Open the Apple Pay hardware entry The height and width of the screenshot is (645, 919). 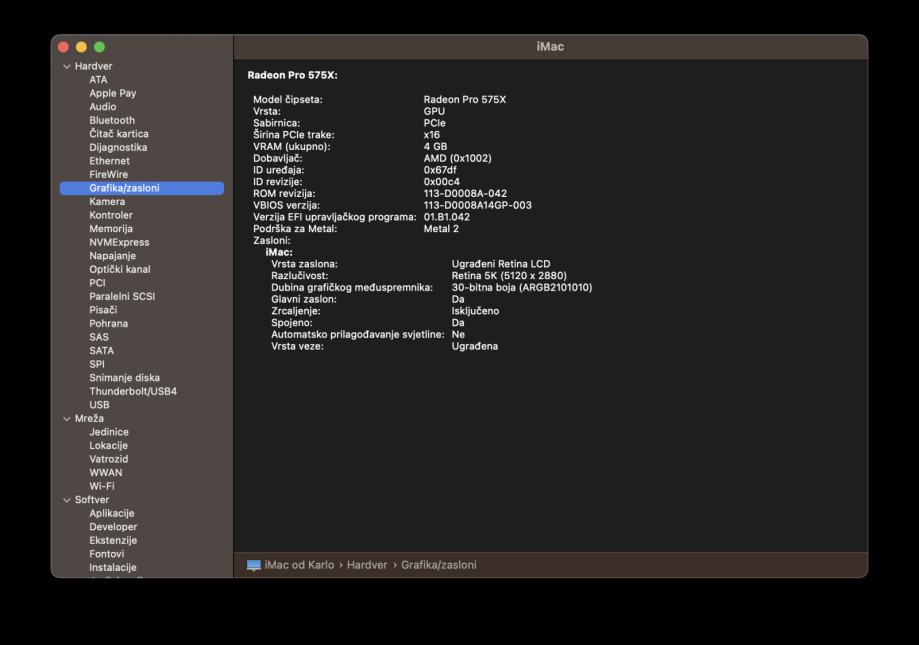pos(112,93)
